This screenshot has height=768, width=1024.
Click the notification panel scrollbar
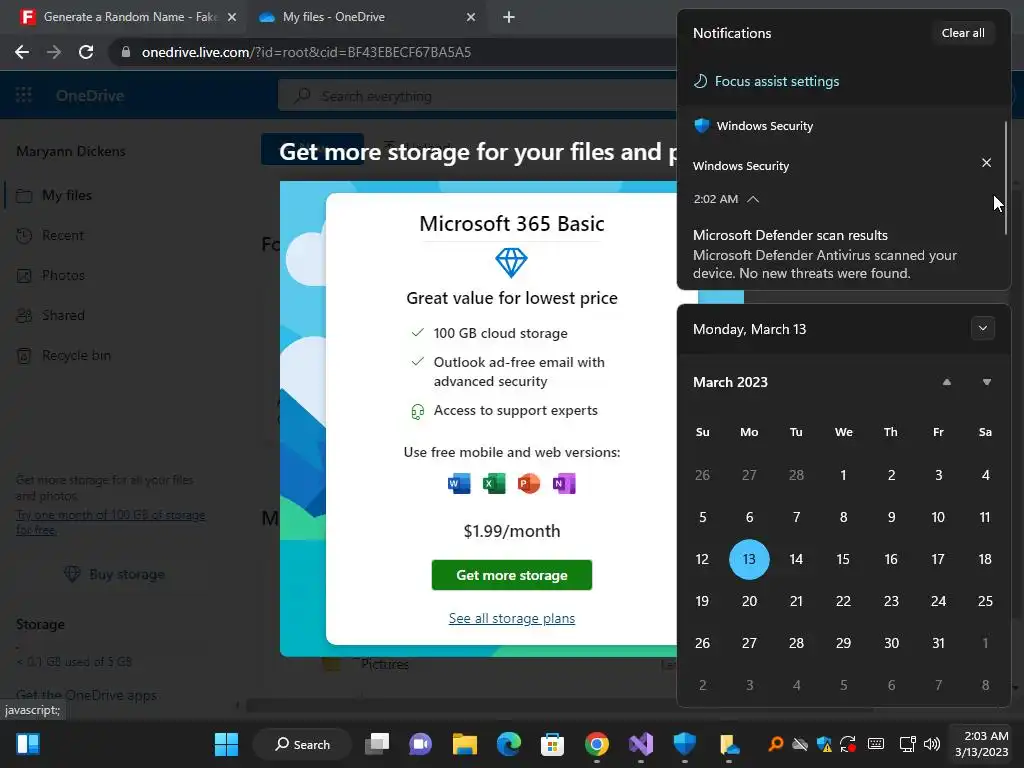click(x=1006, y=178)
